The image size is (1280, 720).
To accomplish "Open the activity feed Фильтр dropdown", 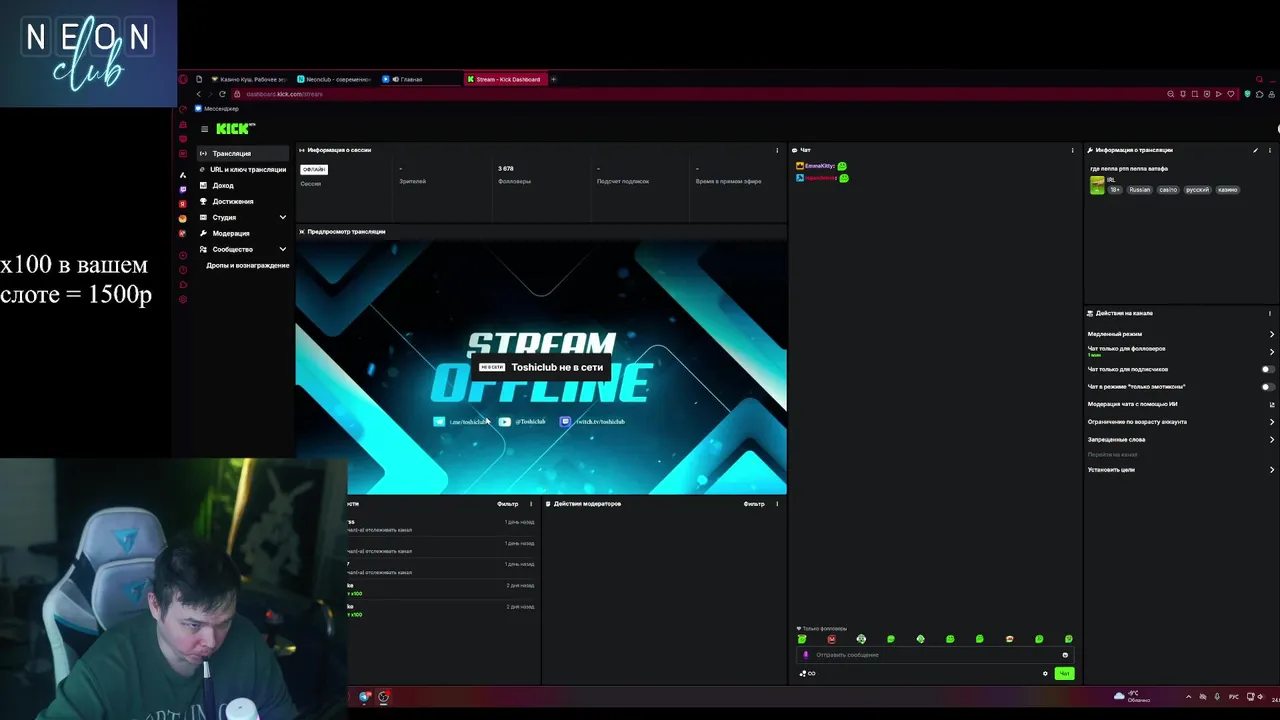I will [508, 504].
